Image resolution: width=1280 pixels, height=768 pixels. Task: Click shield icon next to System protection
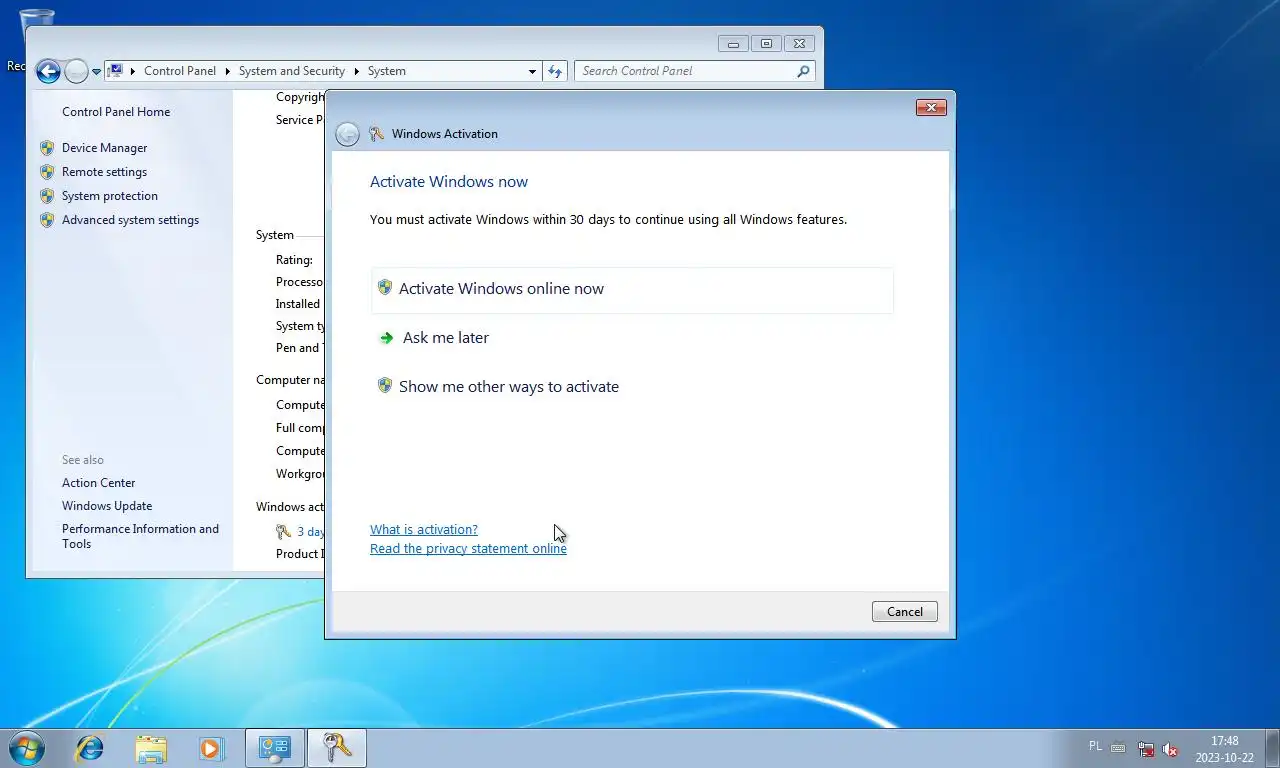(47, 196)
